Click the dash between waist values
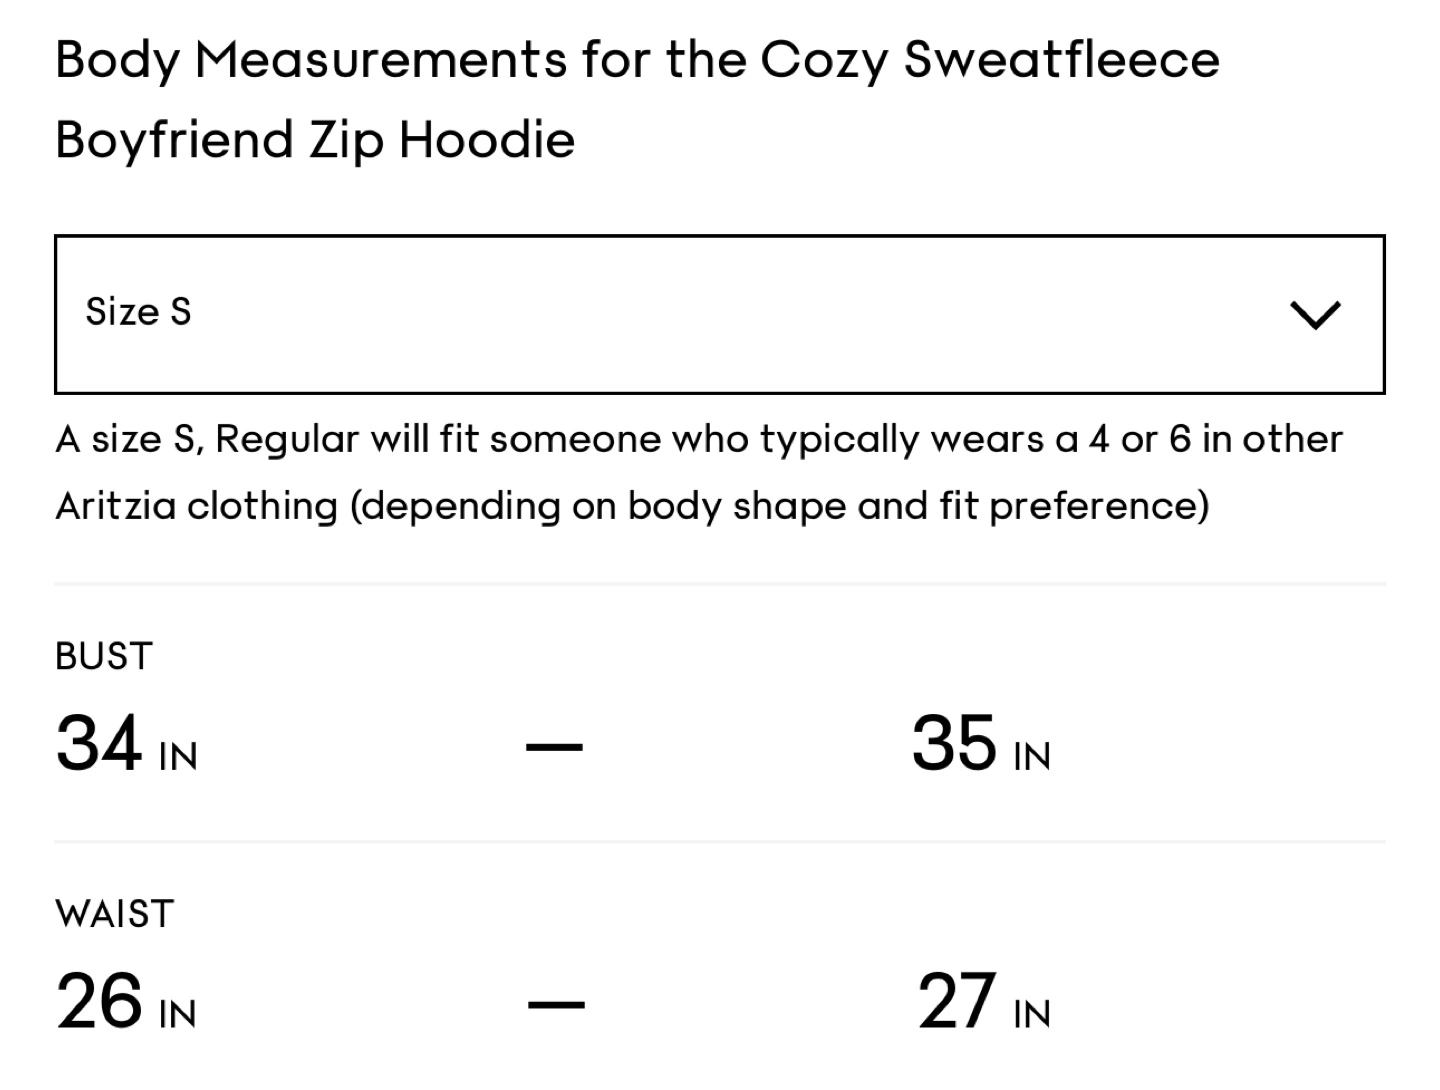The image size is (1440, 1090). pos(556,1004)
